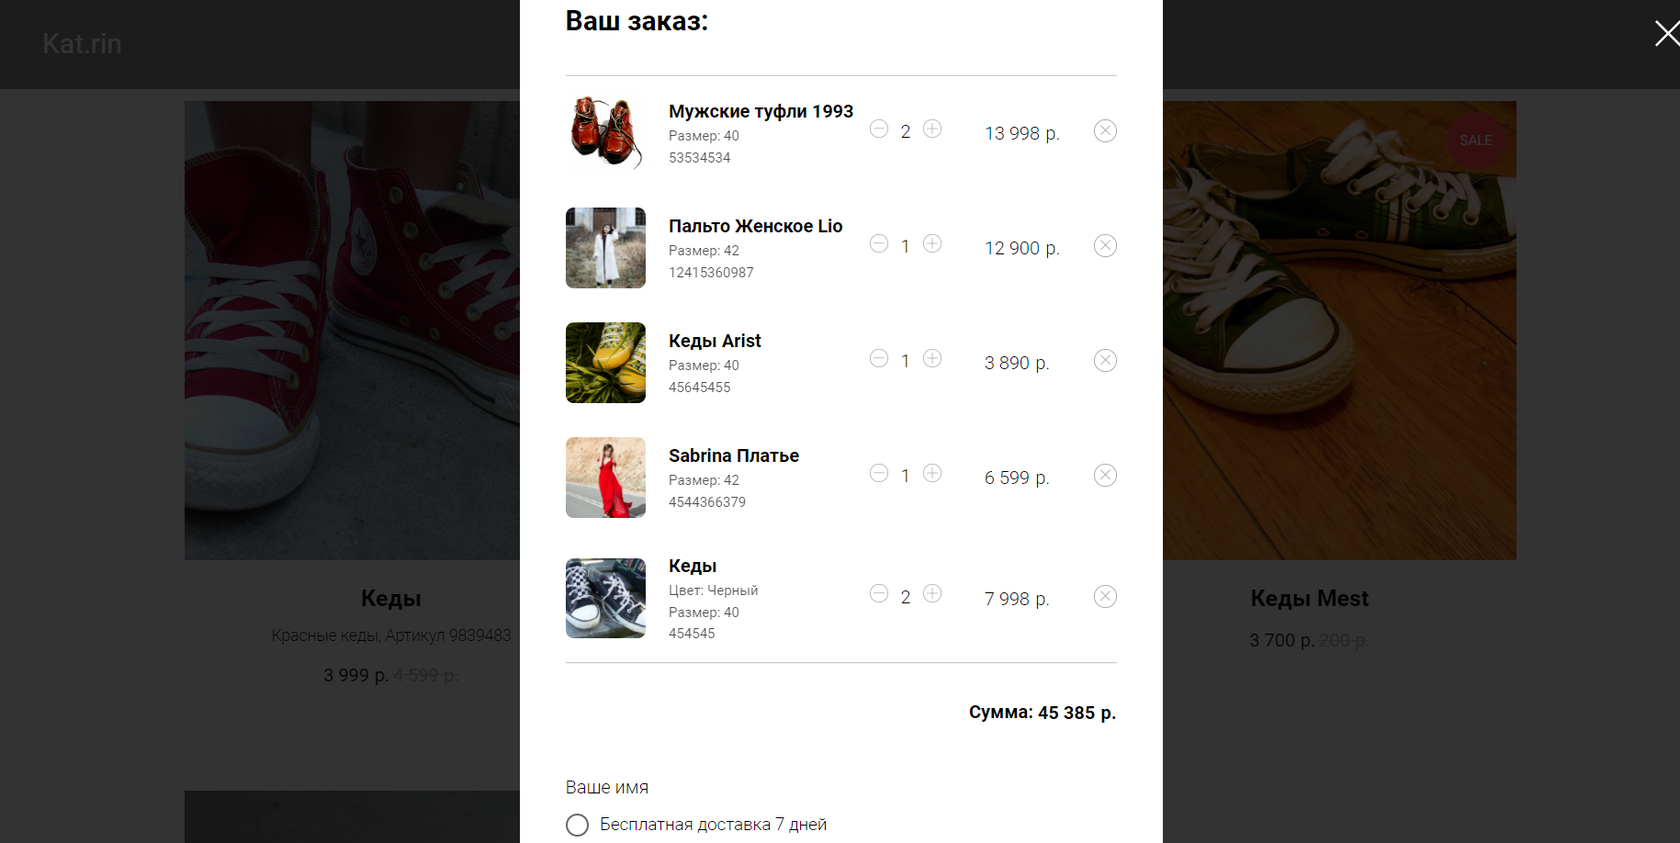This screenshot has height=843, width=1680.
Task: Click the Sabrina Платье product image
Action: click(605, 477)
